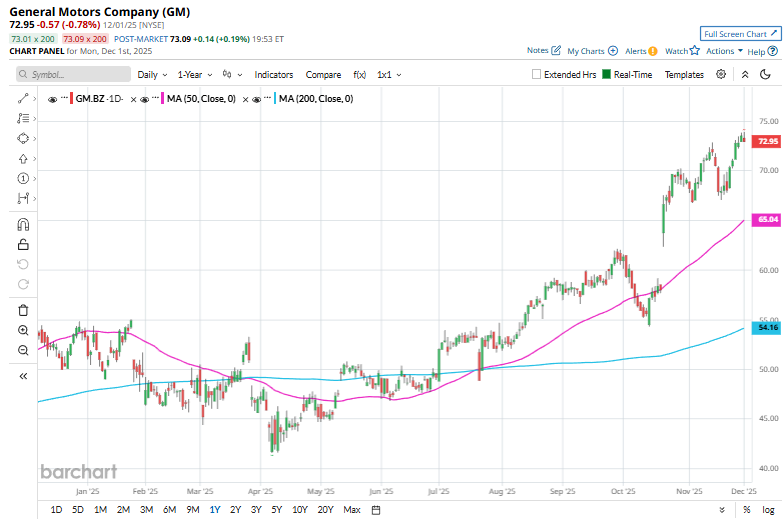Select the 6M time range
The image size is (783, 527).
[x=169, y=510]
